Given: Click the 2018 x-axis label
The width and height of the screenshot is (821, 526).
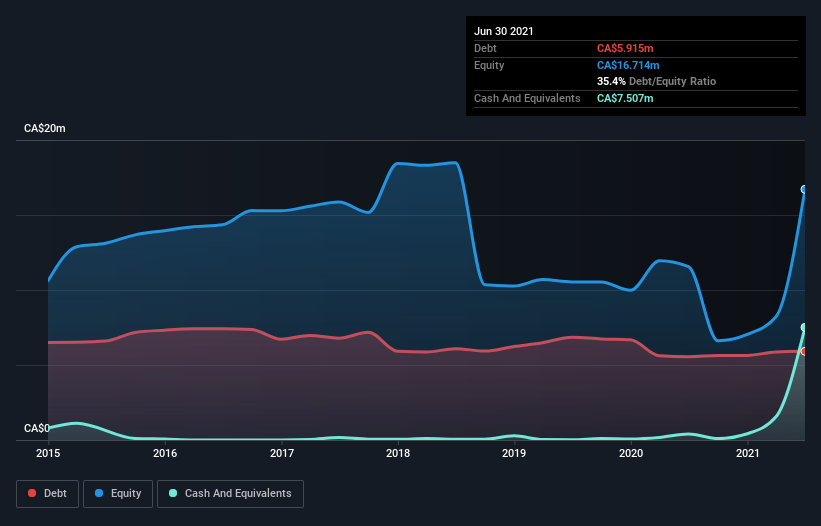Looking at the screenshot, I should point(398,453).
